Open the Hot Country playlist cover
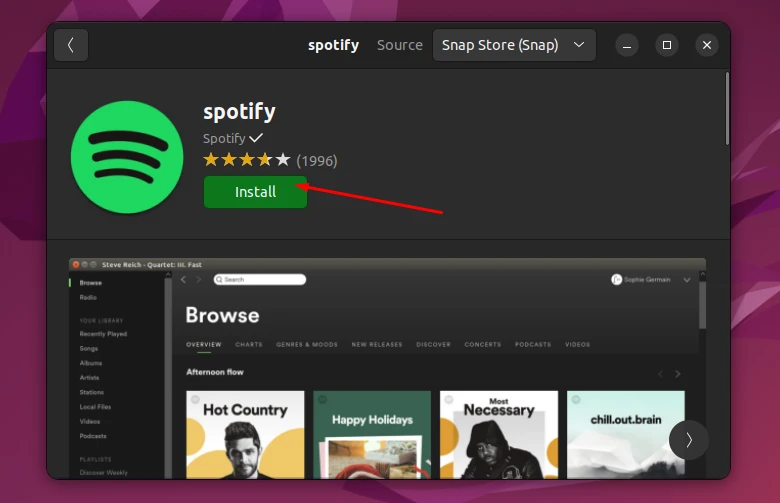The width and height of the screenshot is (780, 503). tap(245, 435)
